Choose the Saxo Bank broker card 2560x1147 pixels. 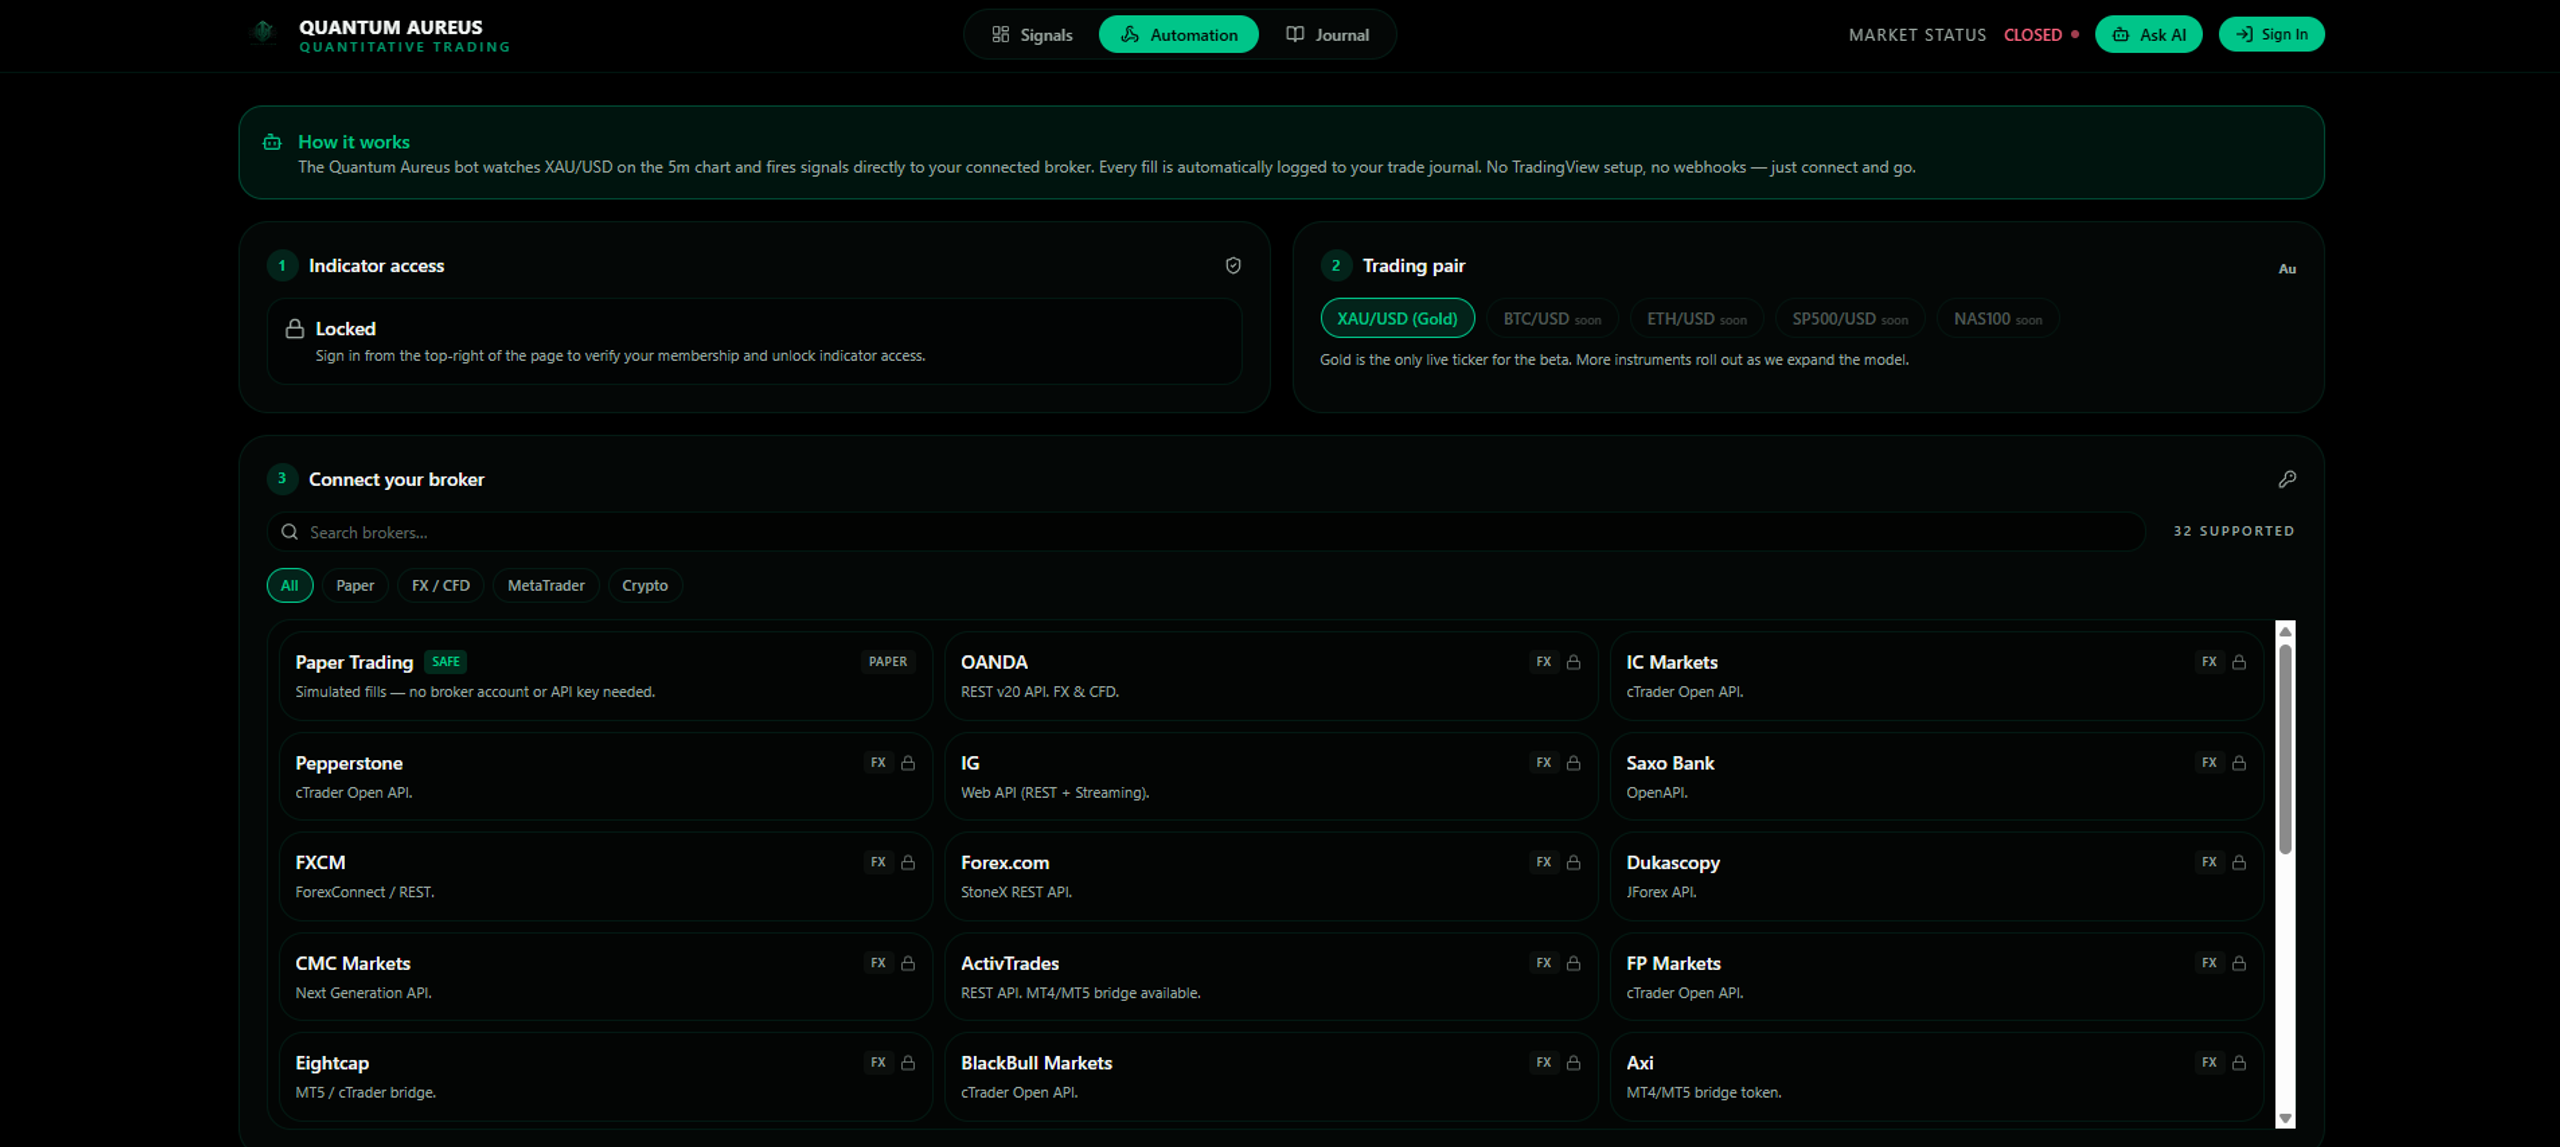click(x=1937, y=777)
